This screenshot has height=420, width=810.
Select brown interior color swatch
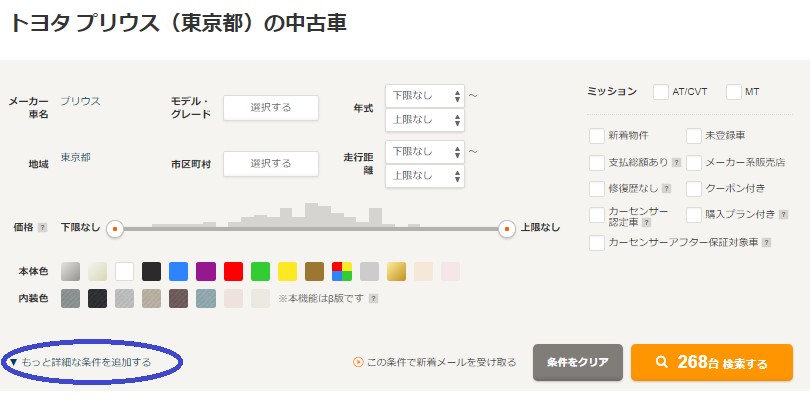(179, 299)
